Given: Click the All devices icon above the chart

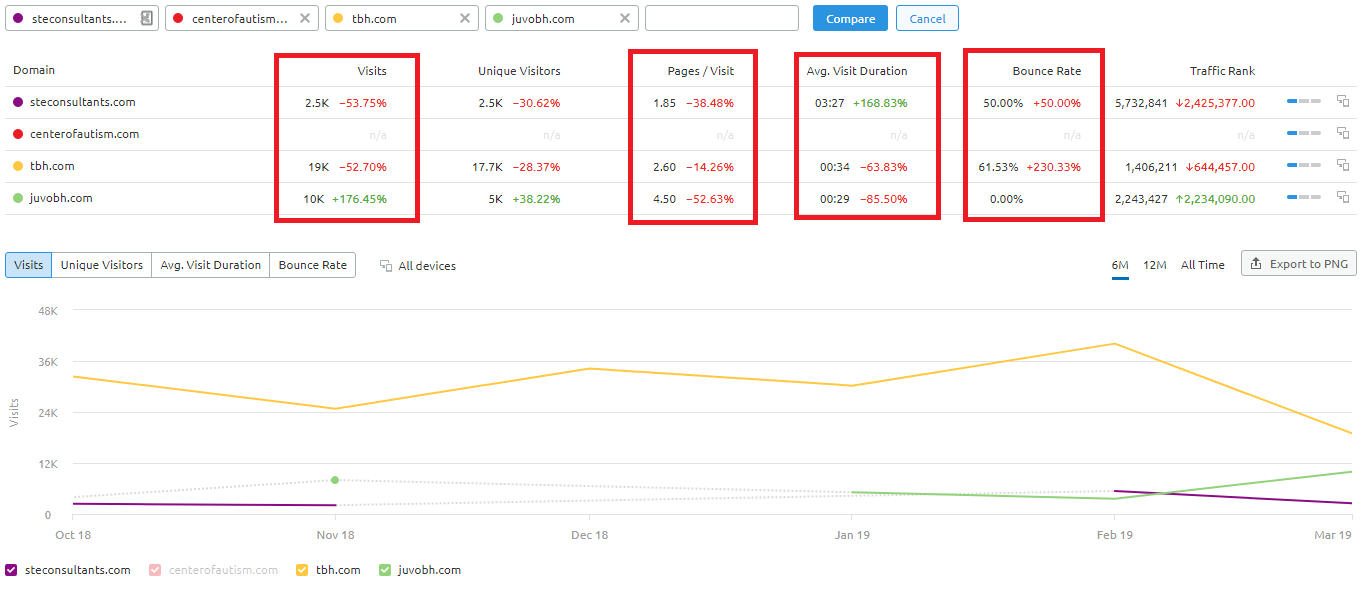Looking at the screenshot, I should pyautogui.click(x=386, y=266).
